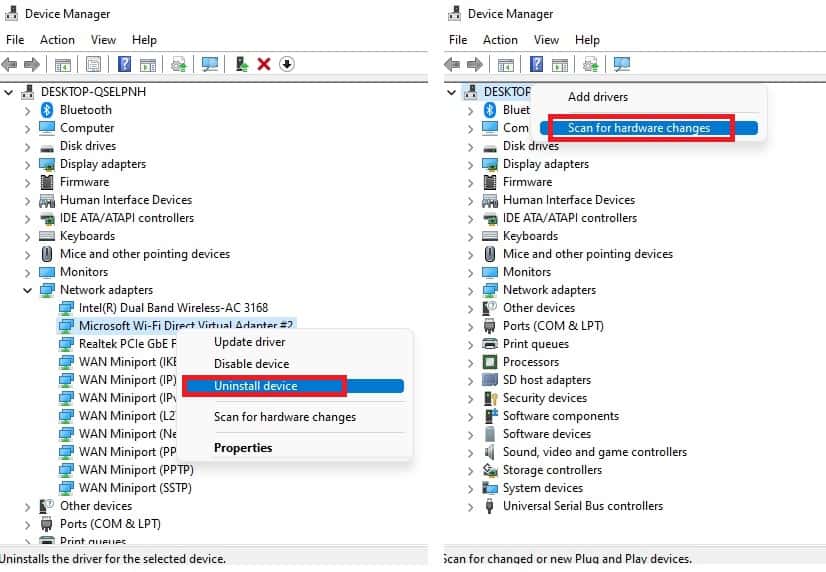Open the View menu in the right window
The height and width of the screenshot is (572, 826).
(x=546, y=40)
